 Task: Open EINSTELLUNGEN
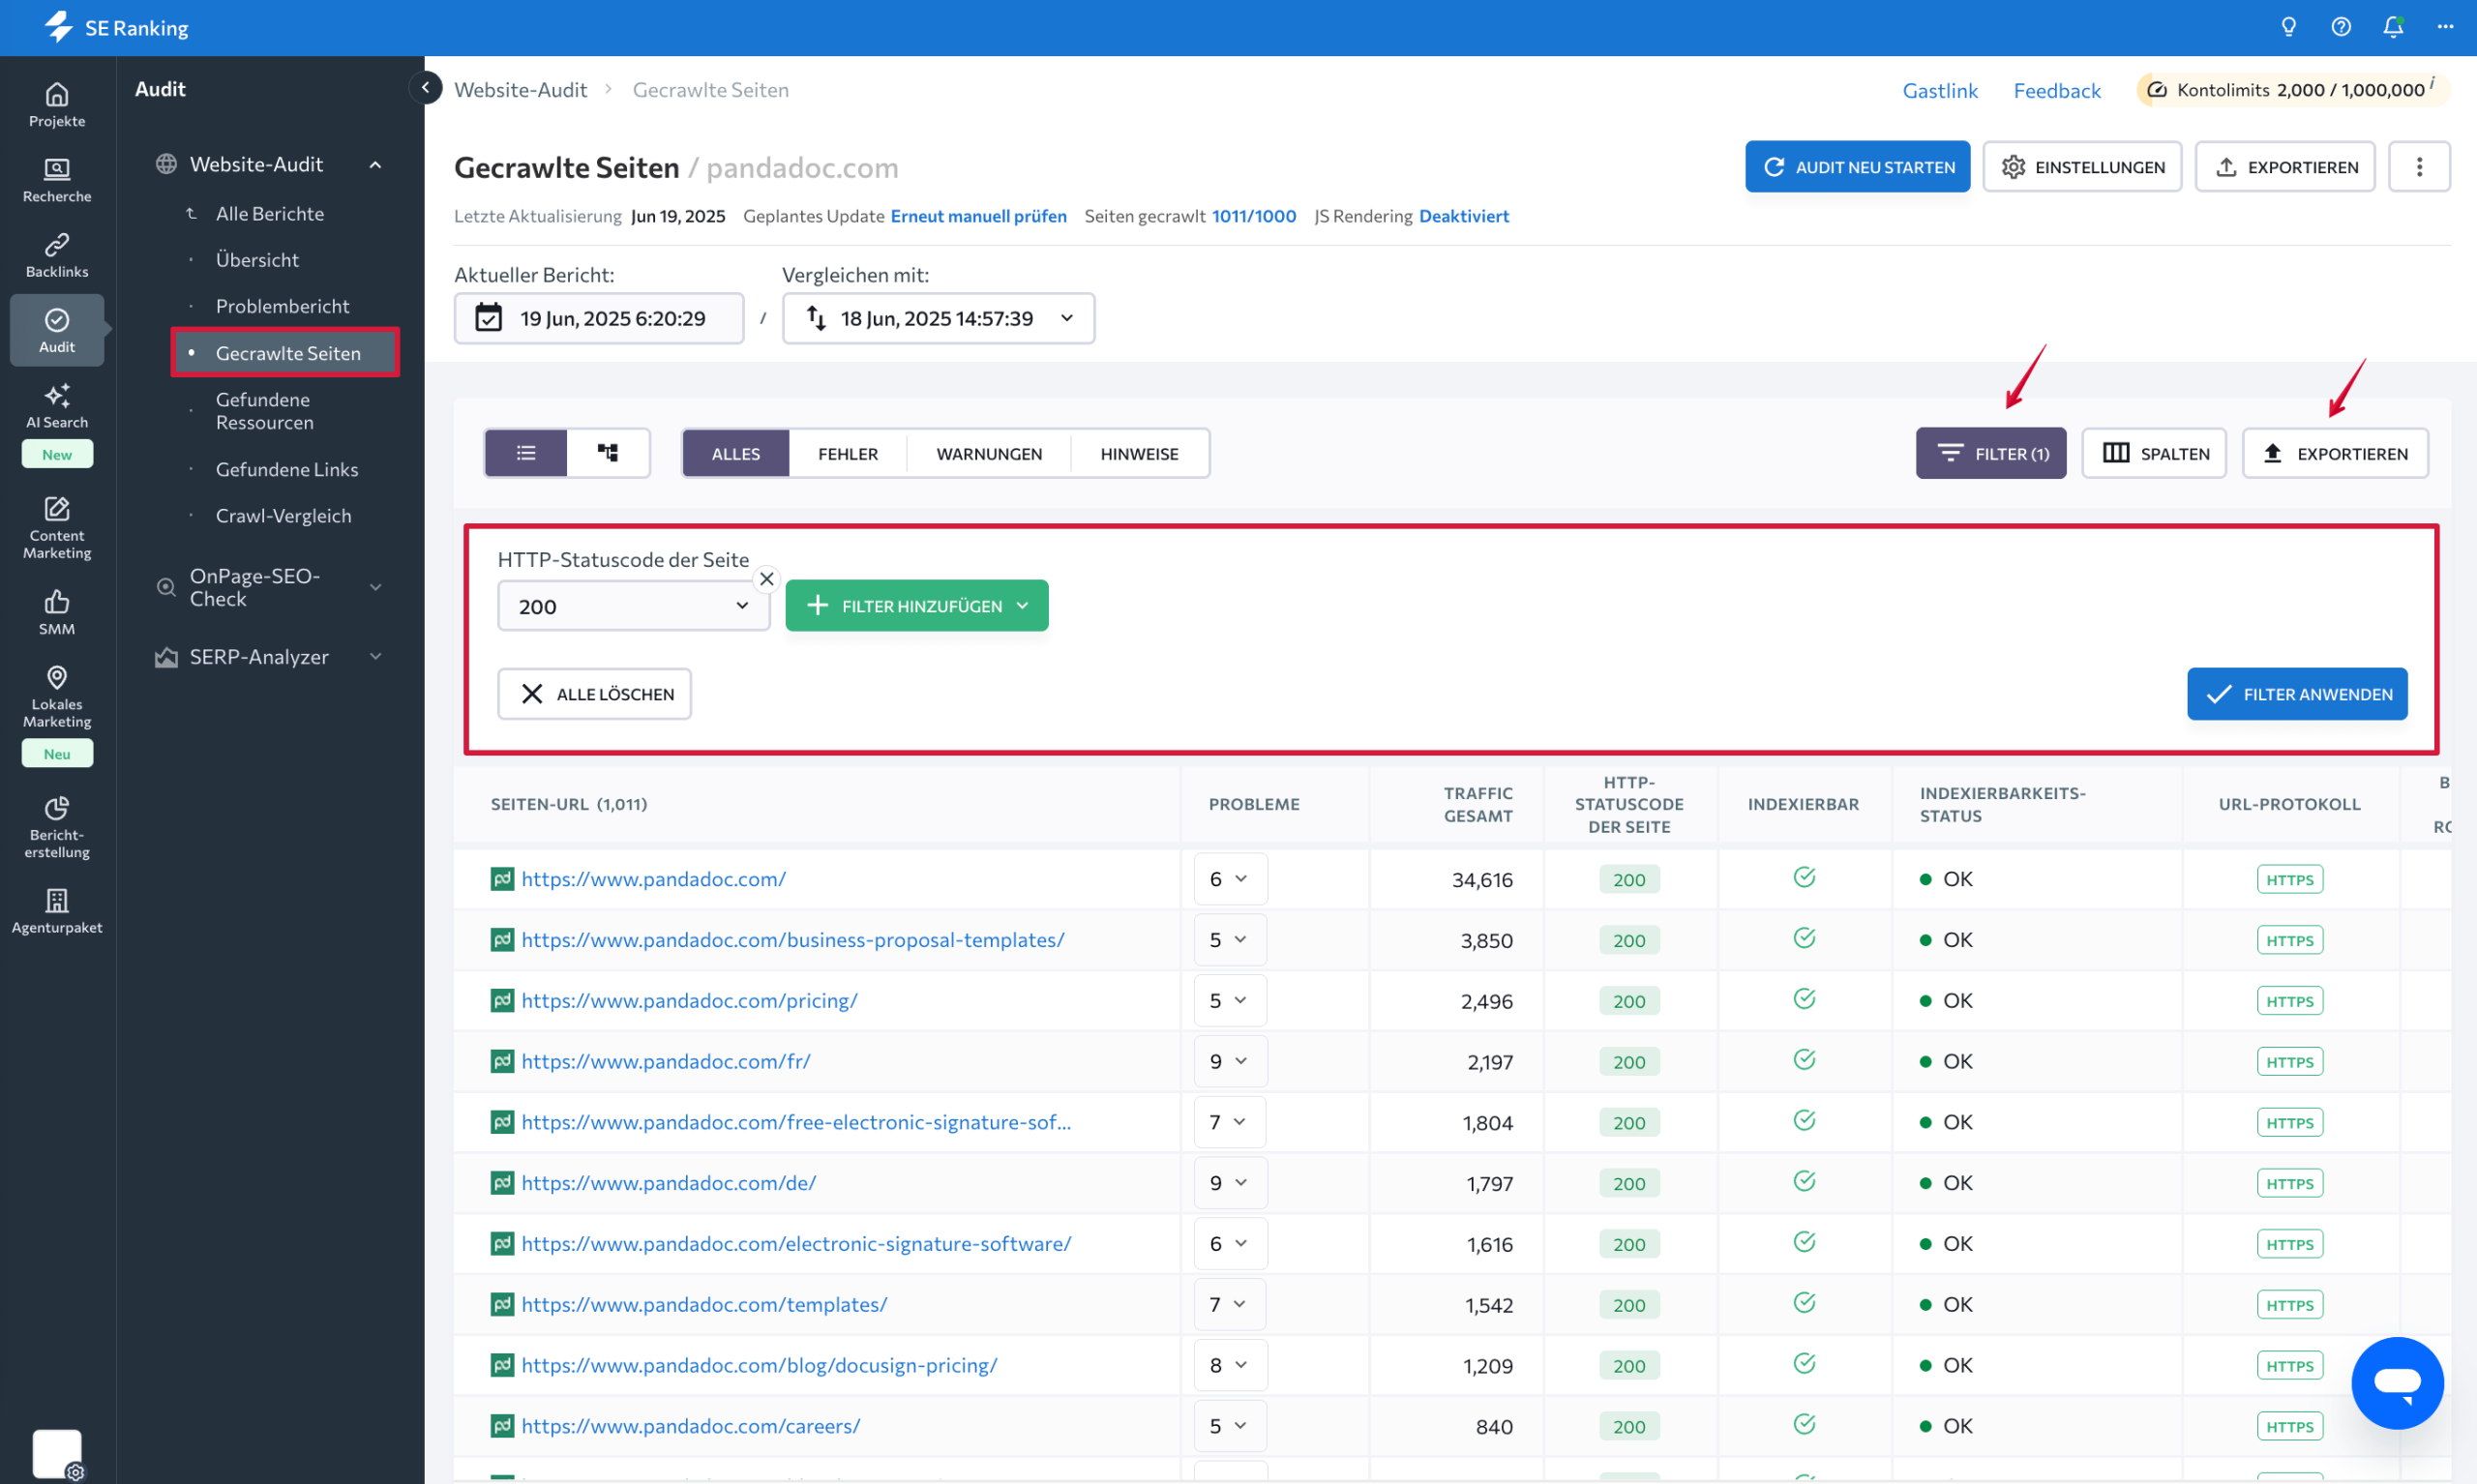click(x=2082, y=167)
